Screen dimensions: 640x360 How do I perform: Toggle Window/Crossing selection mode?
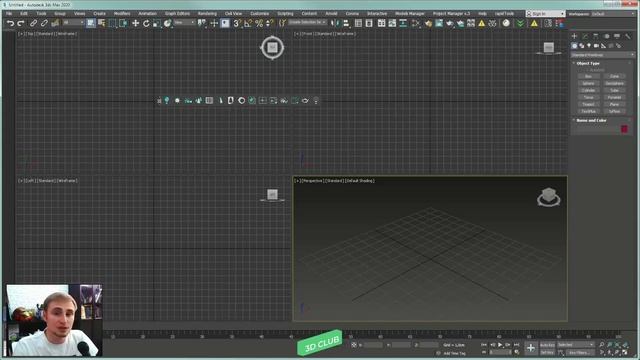(123, 23)
